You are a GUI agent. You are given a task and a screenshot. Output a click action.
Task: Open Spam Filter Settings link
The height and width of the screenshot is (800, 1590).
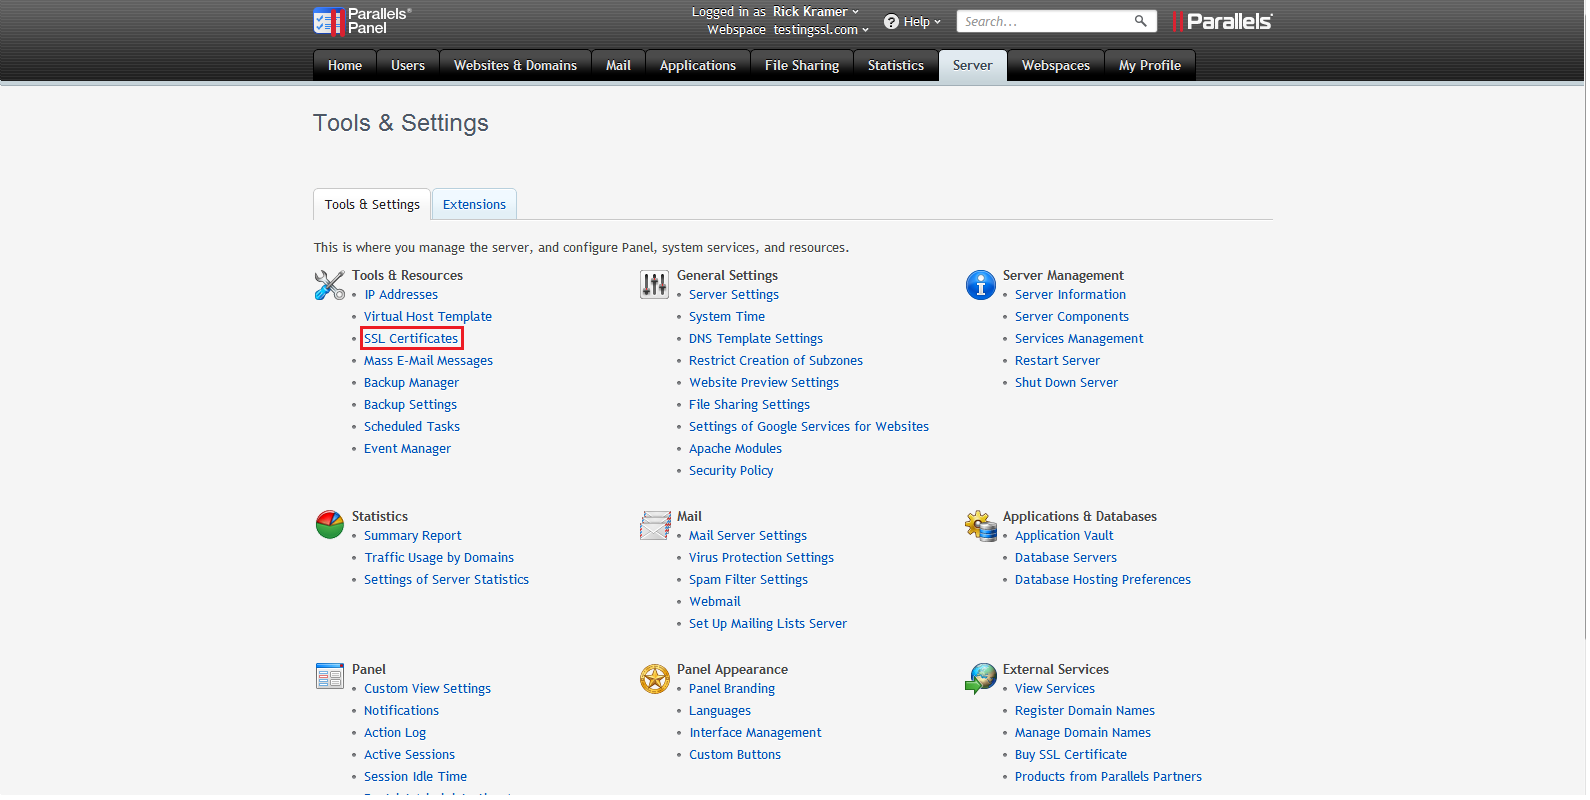[x=748, y=580]
